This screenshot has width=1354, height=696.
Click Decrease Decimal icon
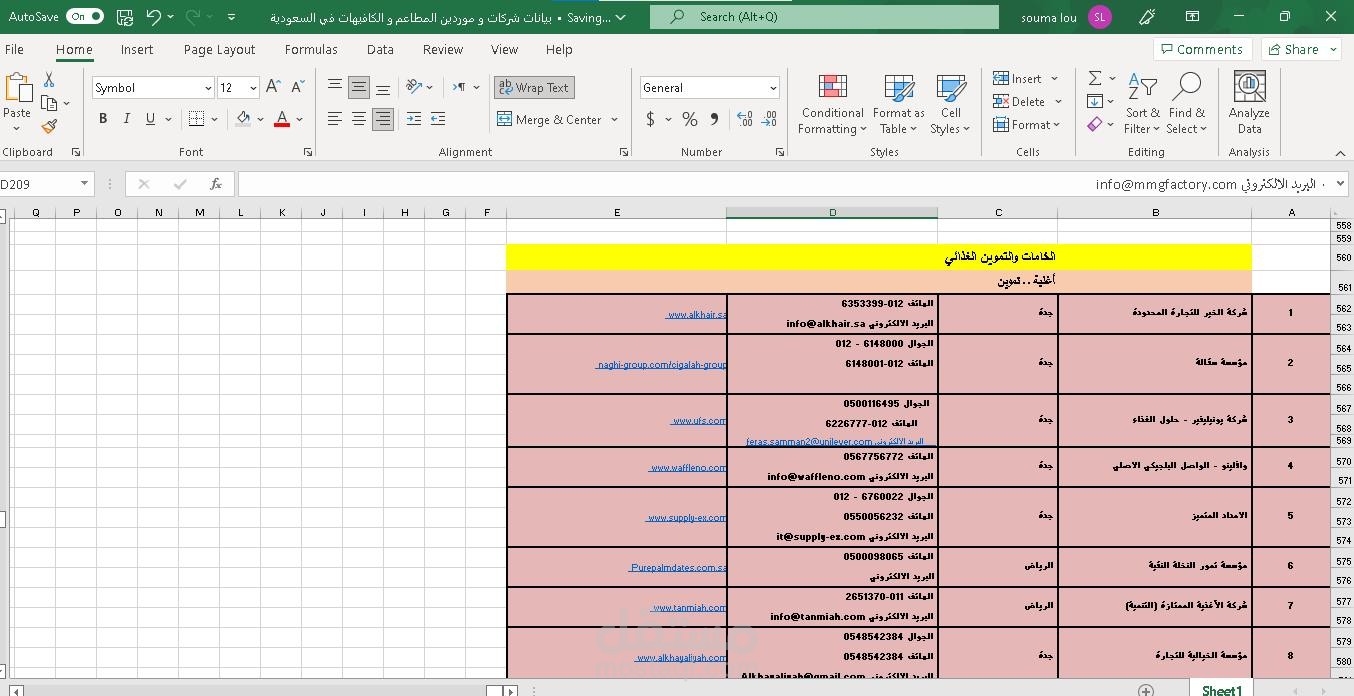[x=769, y=119]
